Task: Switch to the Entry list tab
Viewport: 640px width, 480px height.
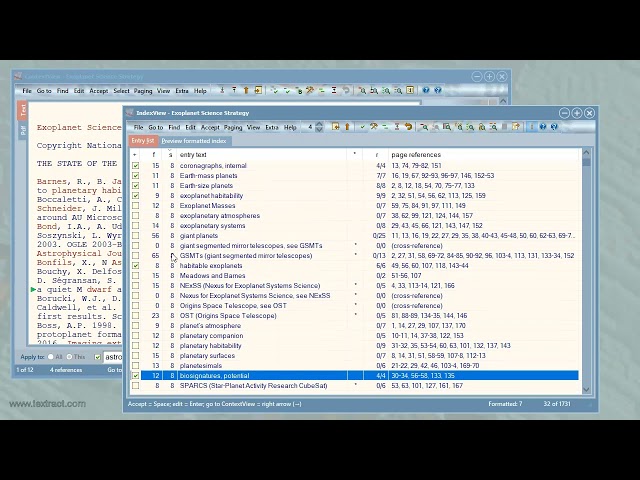Action: pos(143,140)
